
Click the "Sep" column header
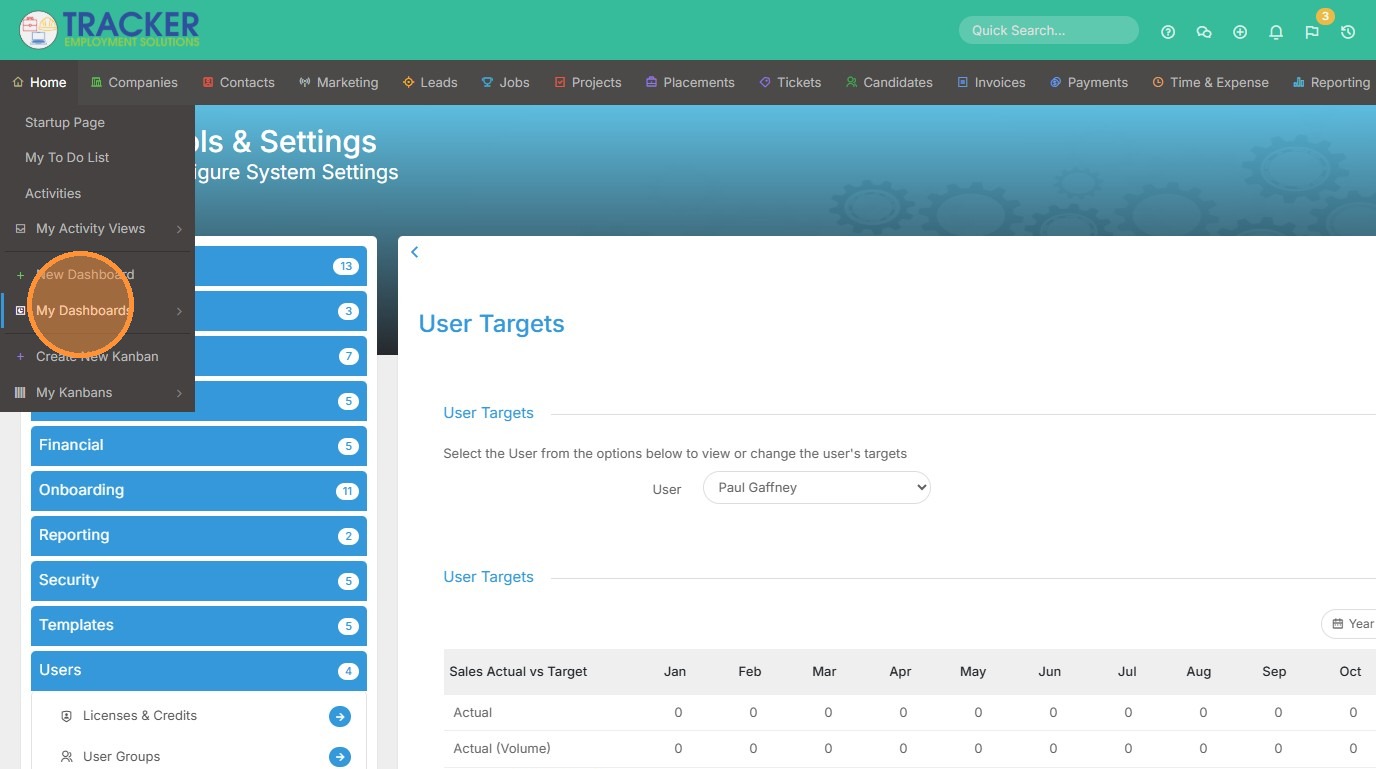(1274, 672)
